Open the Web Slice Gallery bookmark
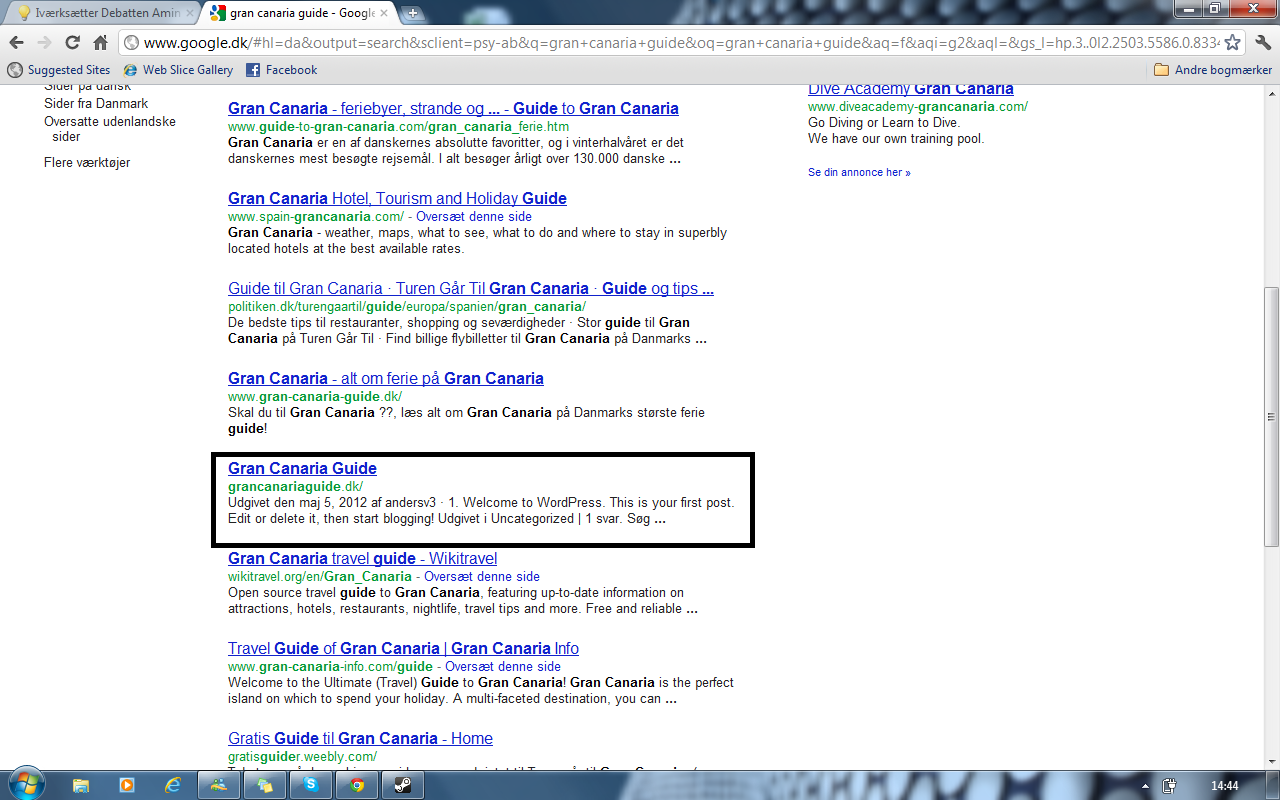Screen dimensions: 1280x800 tap(178, 70)
